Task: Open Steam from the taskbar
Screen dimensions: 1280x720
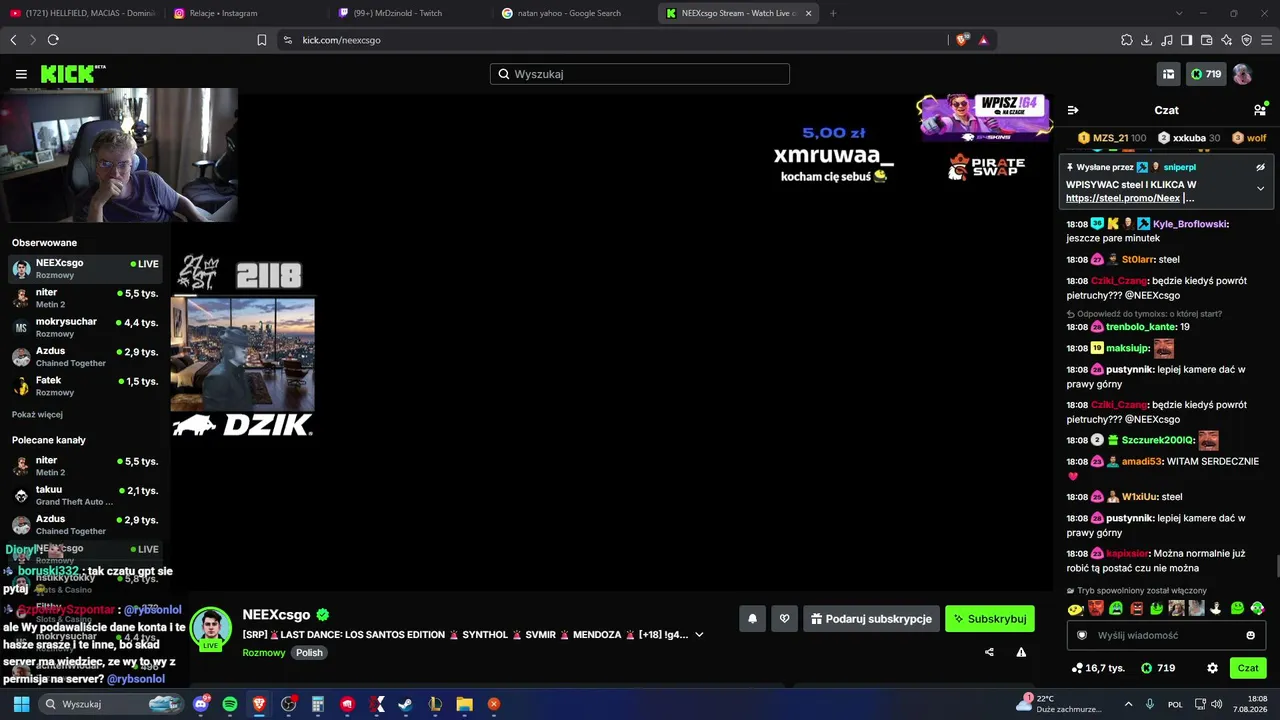Action: pyautogui.click(x=405, y=704)
